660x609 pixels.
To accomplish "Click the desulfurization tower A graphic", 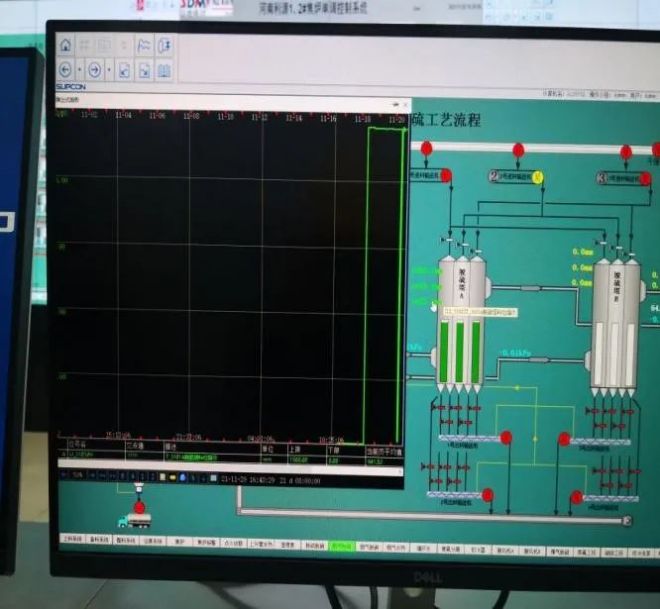I will pos(460,320).
